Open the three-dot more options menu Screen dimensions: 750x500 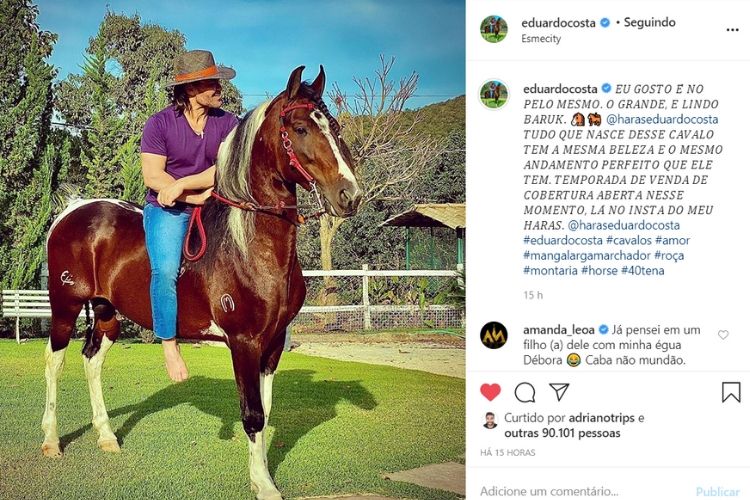tap(732, 29)
